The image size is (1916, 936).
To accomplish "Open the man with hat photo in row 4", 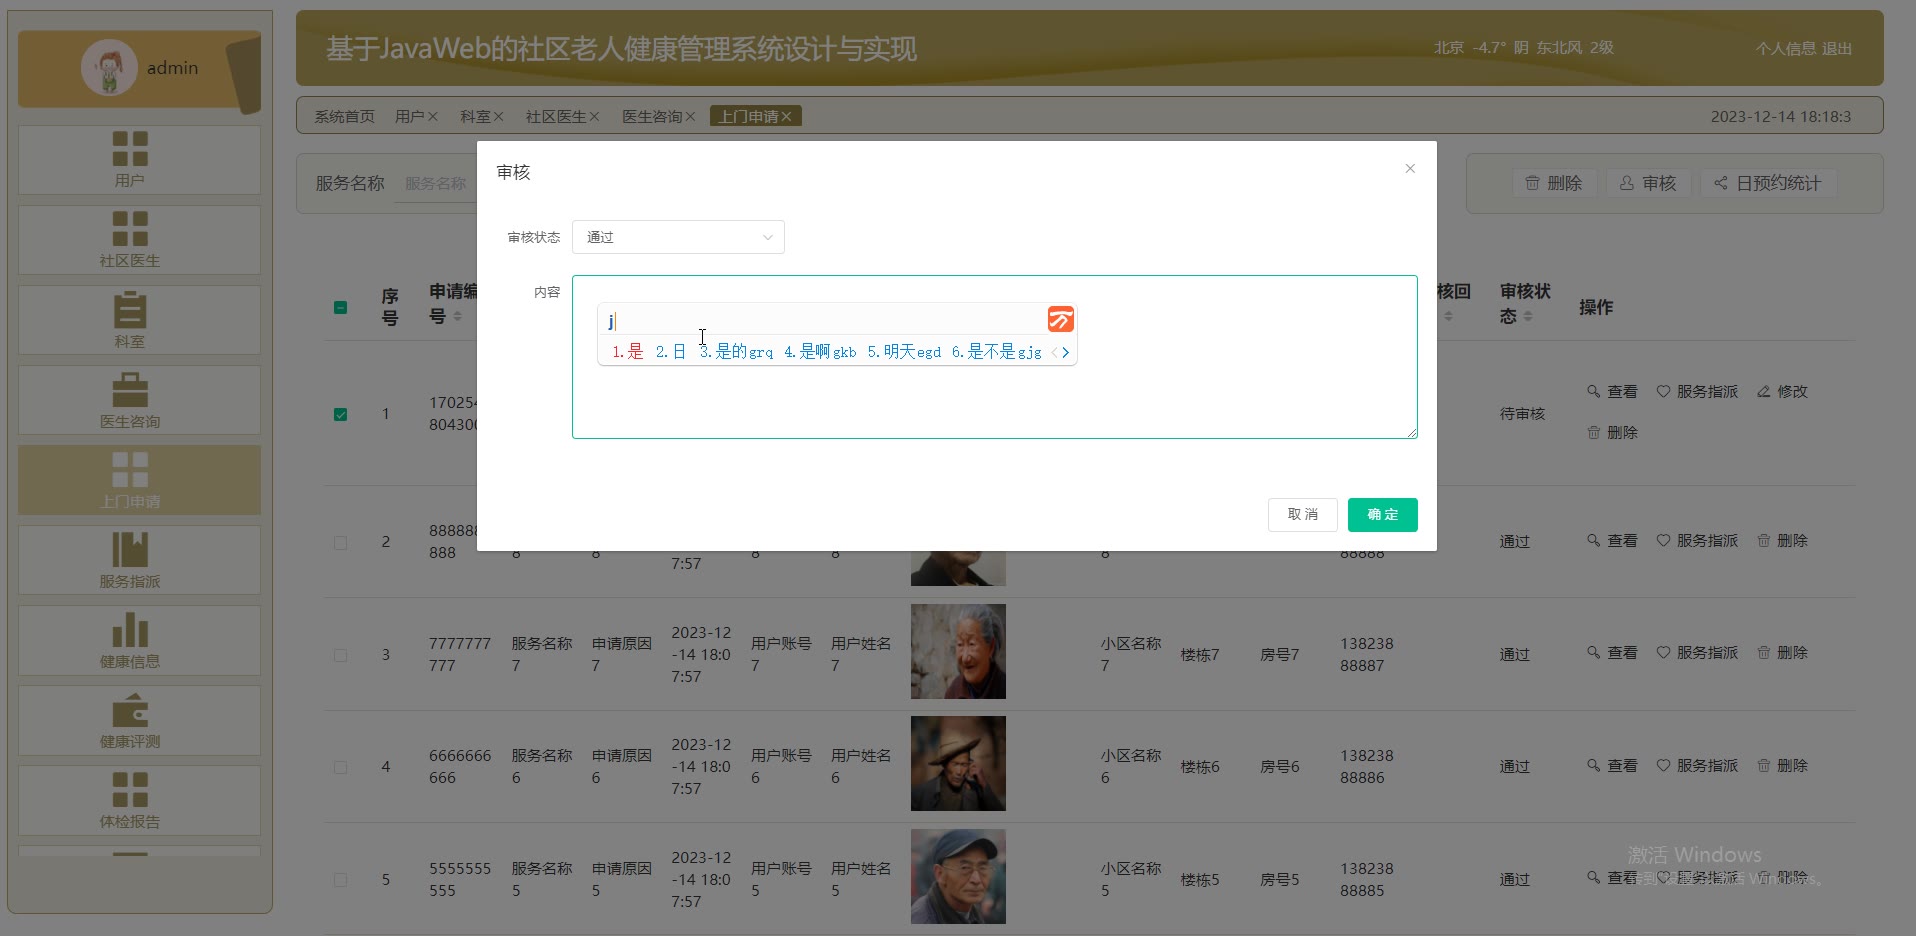I will click(x=958, y=763).
